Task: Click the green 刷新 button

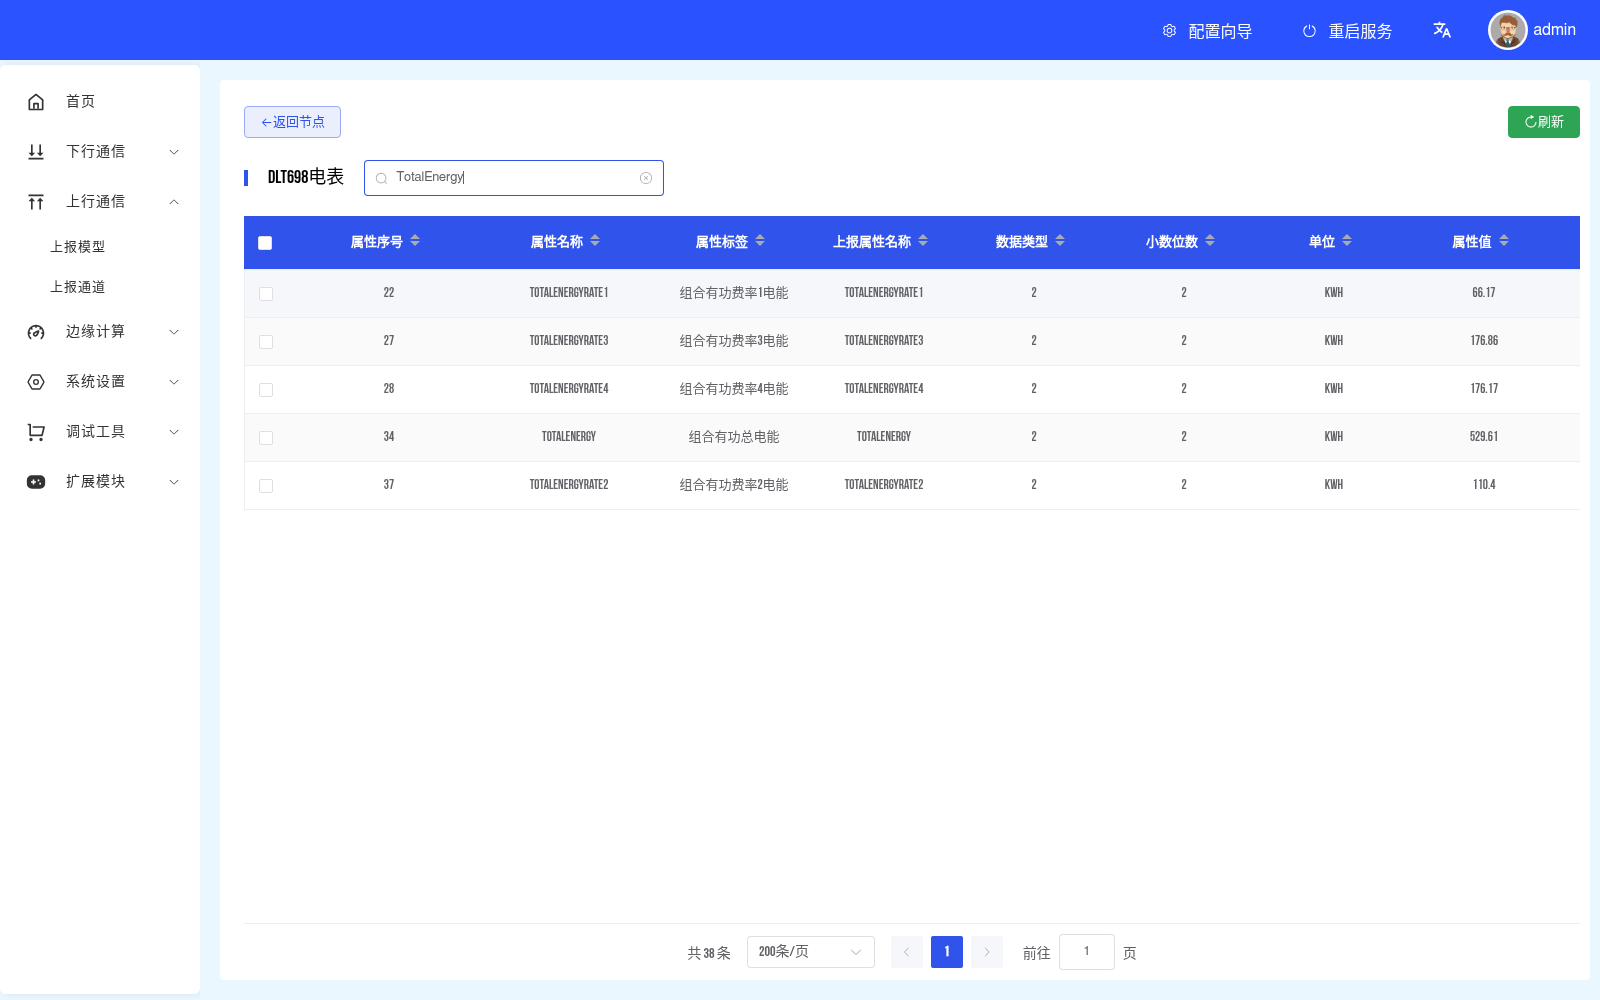Action: tap(1543, 122)
